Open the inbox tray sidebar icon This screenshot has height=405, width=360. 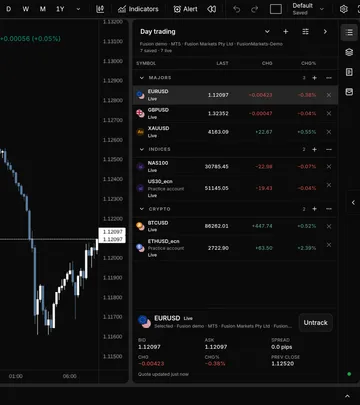tap(349, 92)
